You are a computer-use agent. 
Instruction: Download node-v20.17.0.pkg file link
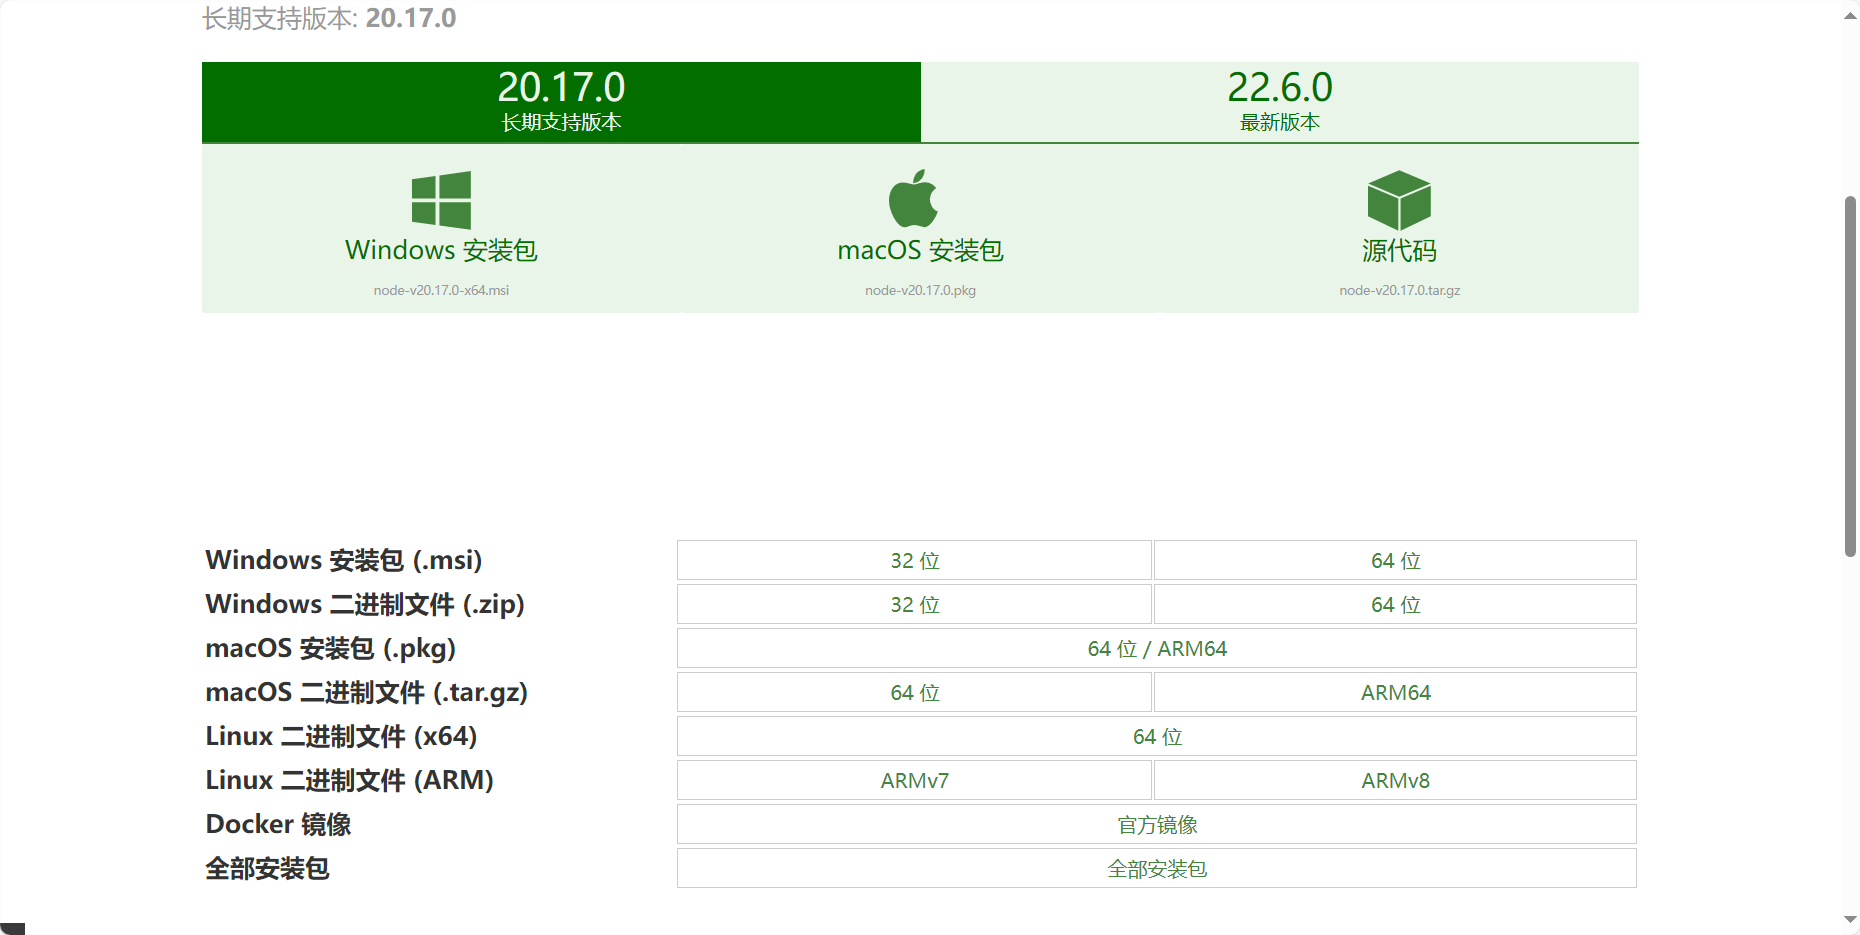tap(920, 290)
